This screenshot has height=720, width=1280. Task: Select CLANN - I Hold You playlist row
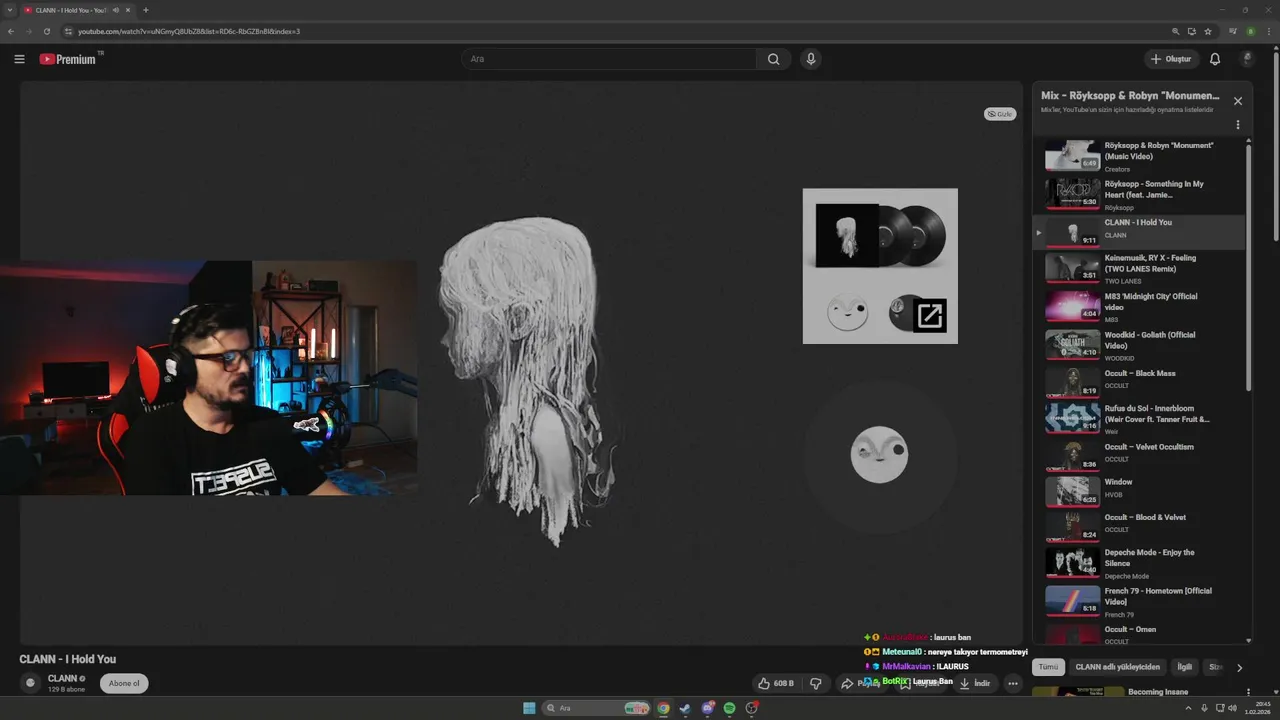coord(1139,232)
